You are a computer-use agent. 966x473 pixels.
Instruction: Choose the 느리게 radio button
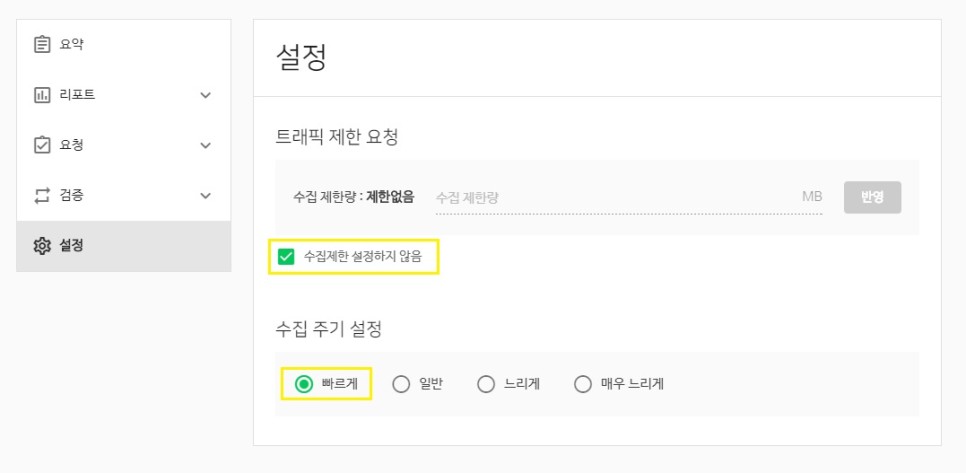click(486, 384)
